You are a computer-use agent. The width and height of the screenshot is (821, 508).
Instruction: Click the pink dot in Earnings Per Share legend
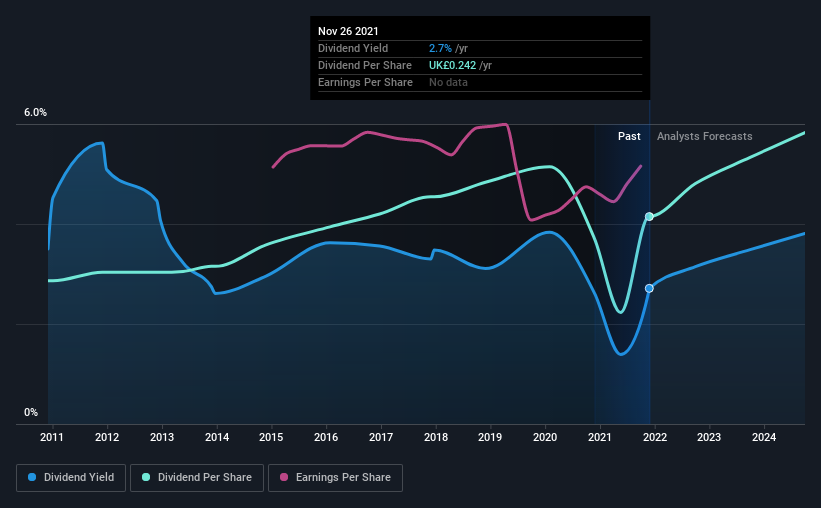284,477
